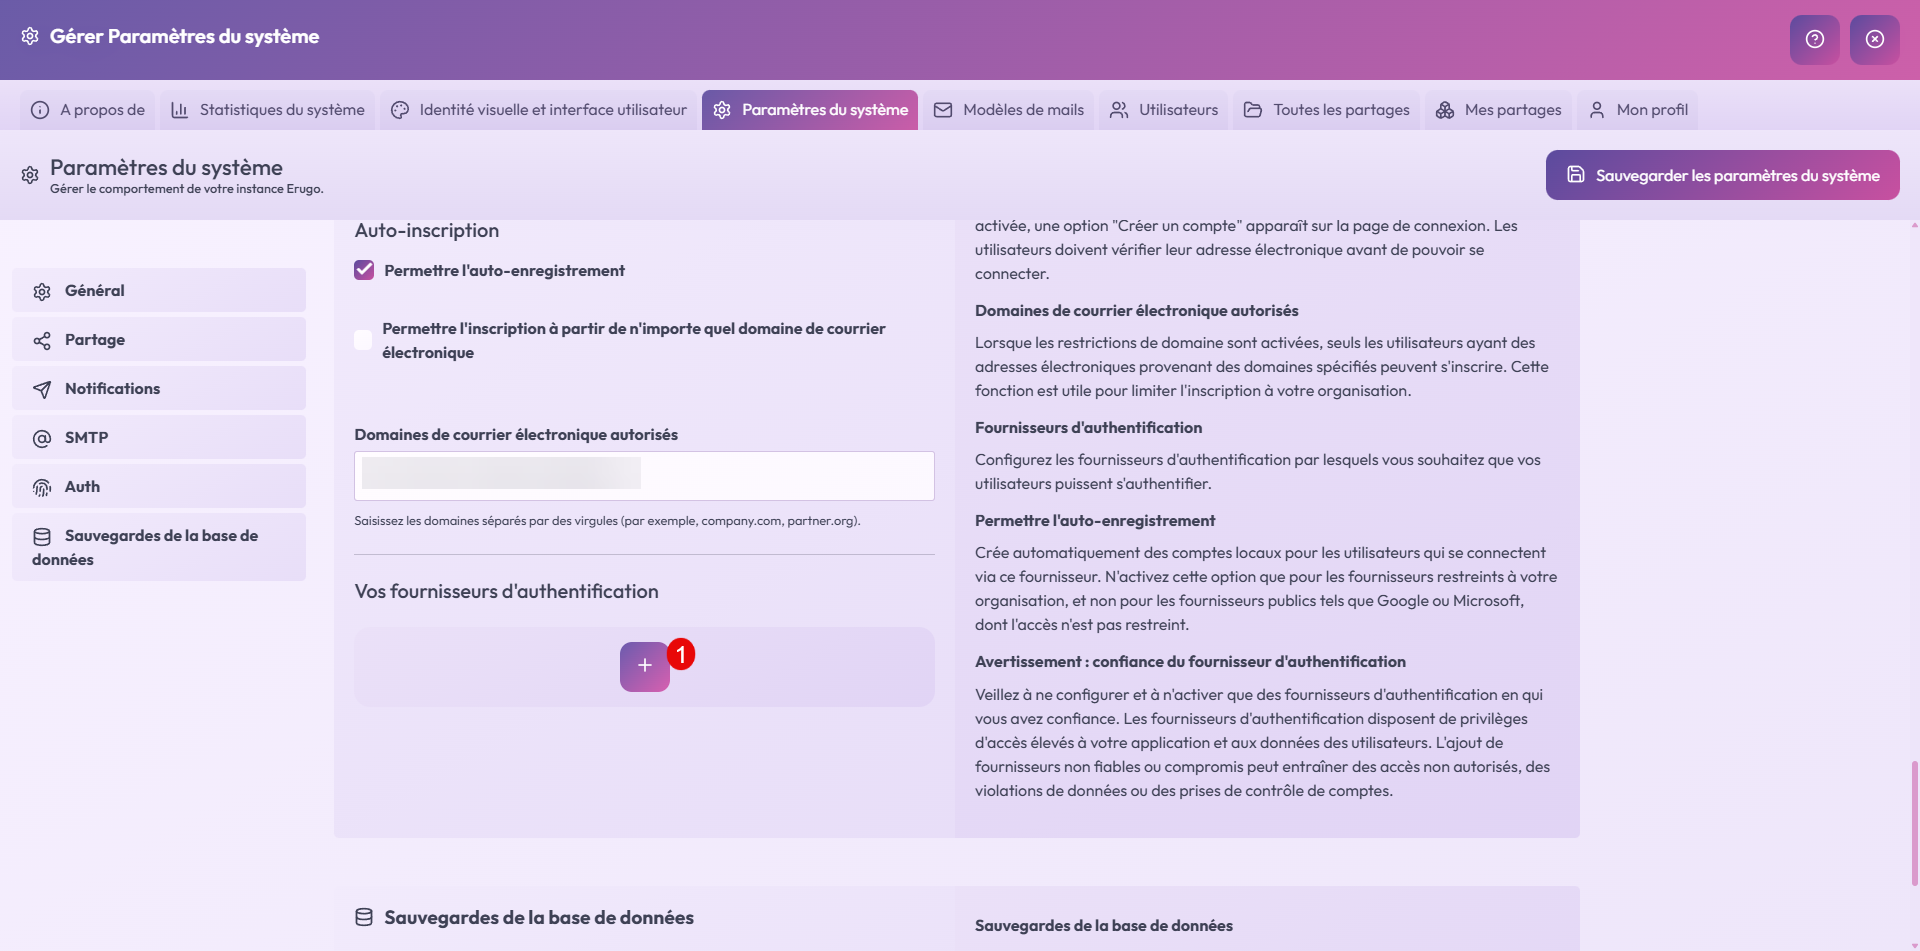Open the Statistiques du système tab
Screen dimensions: 1920x951
coord(268,110)
